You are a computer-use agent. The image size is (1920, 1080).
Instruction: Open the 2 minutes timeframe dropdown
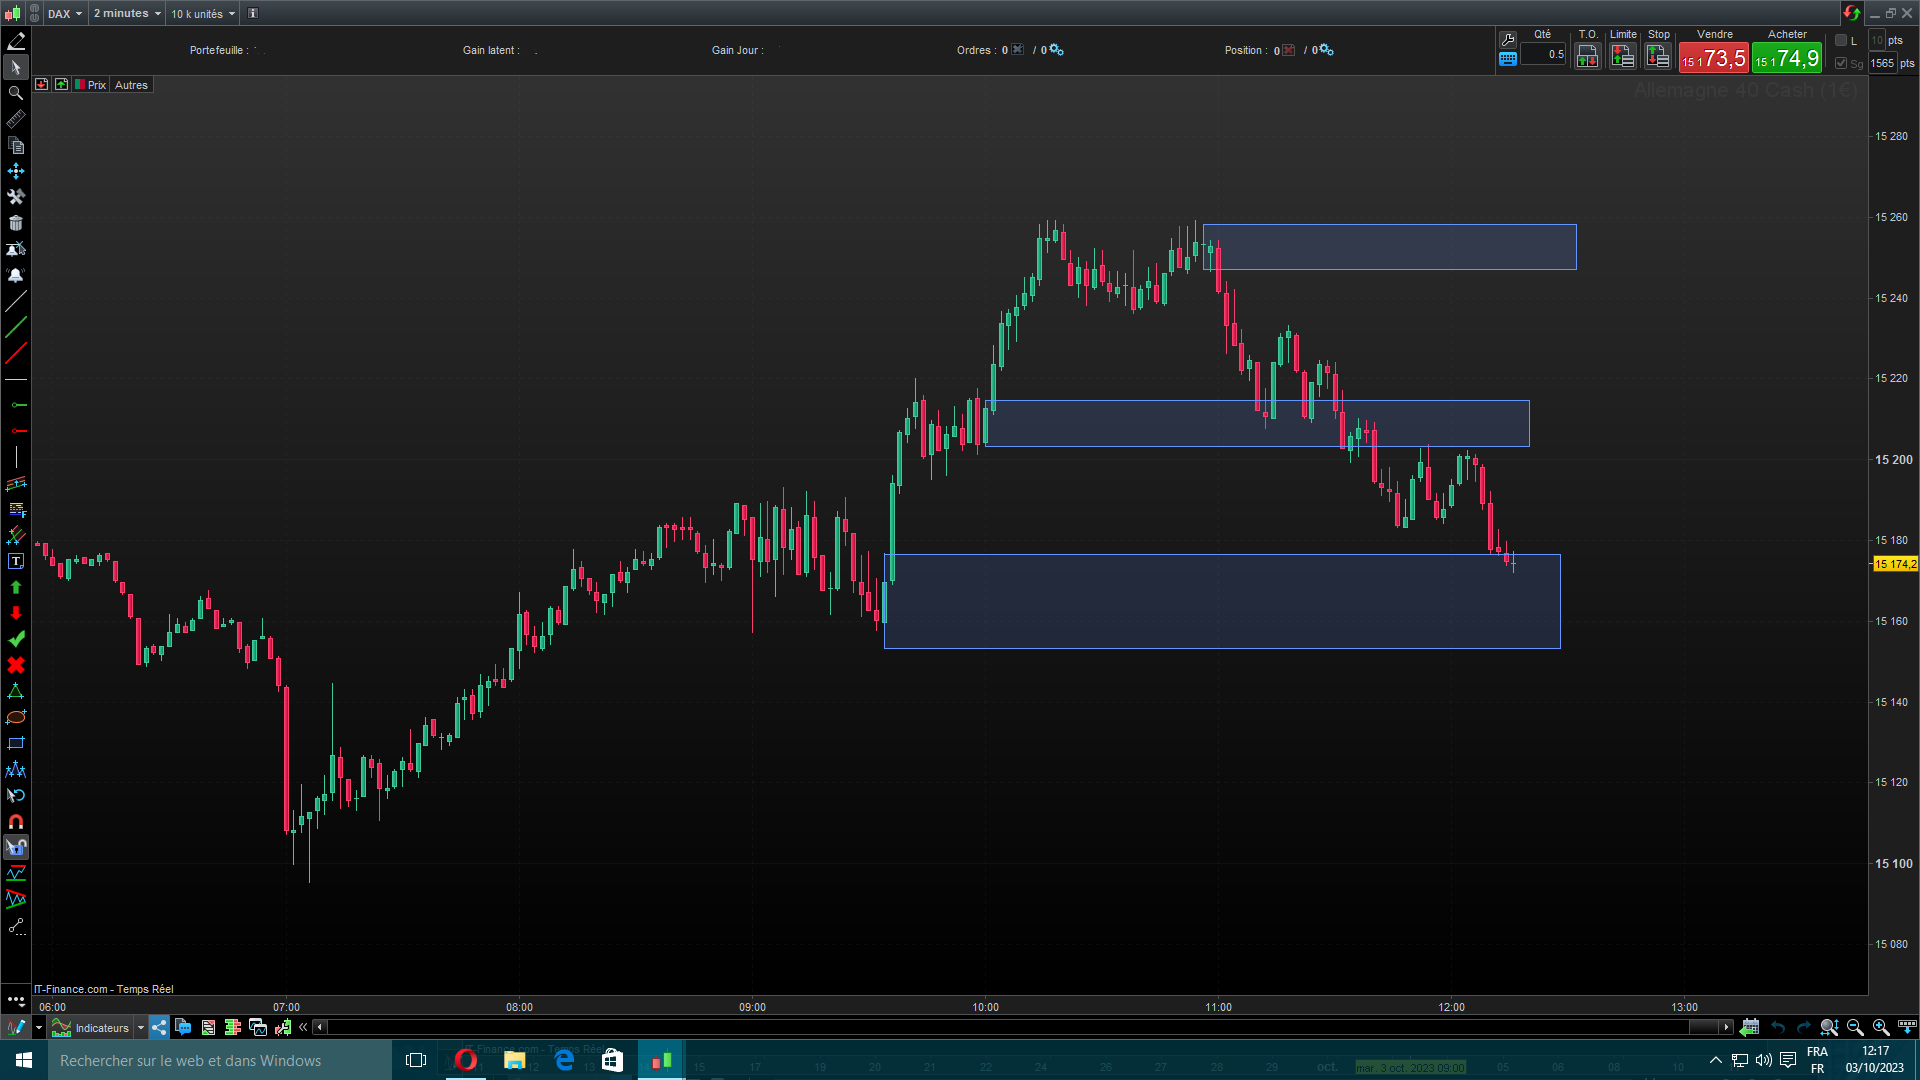click(127, 14)
